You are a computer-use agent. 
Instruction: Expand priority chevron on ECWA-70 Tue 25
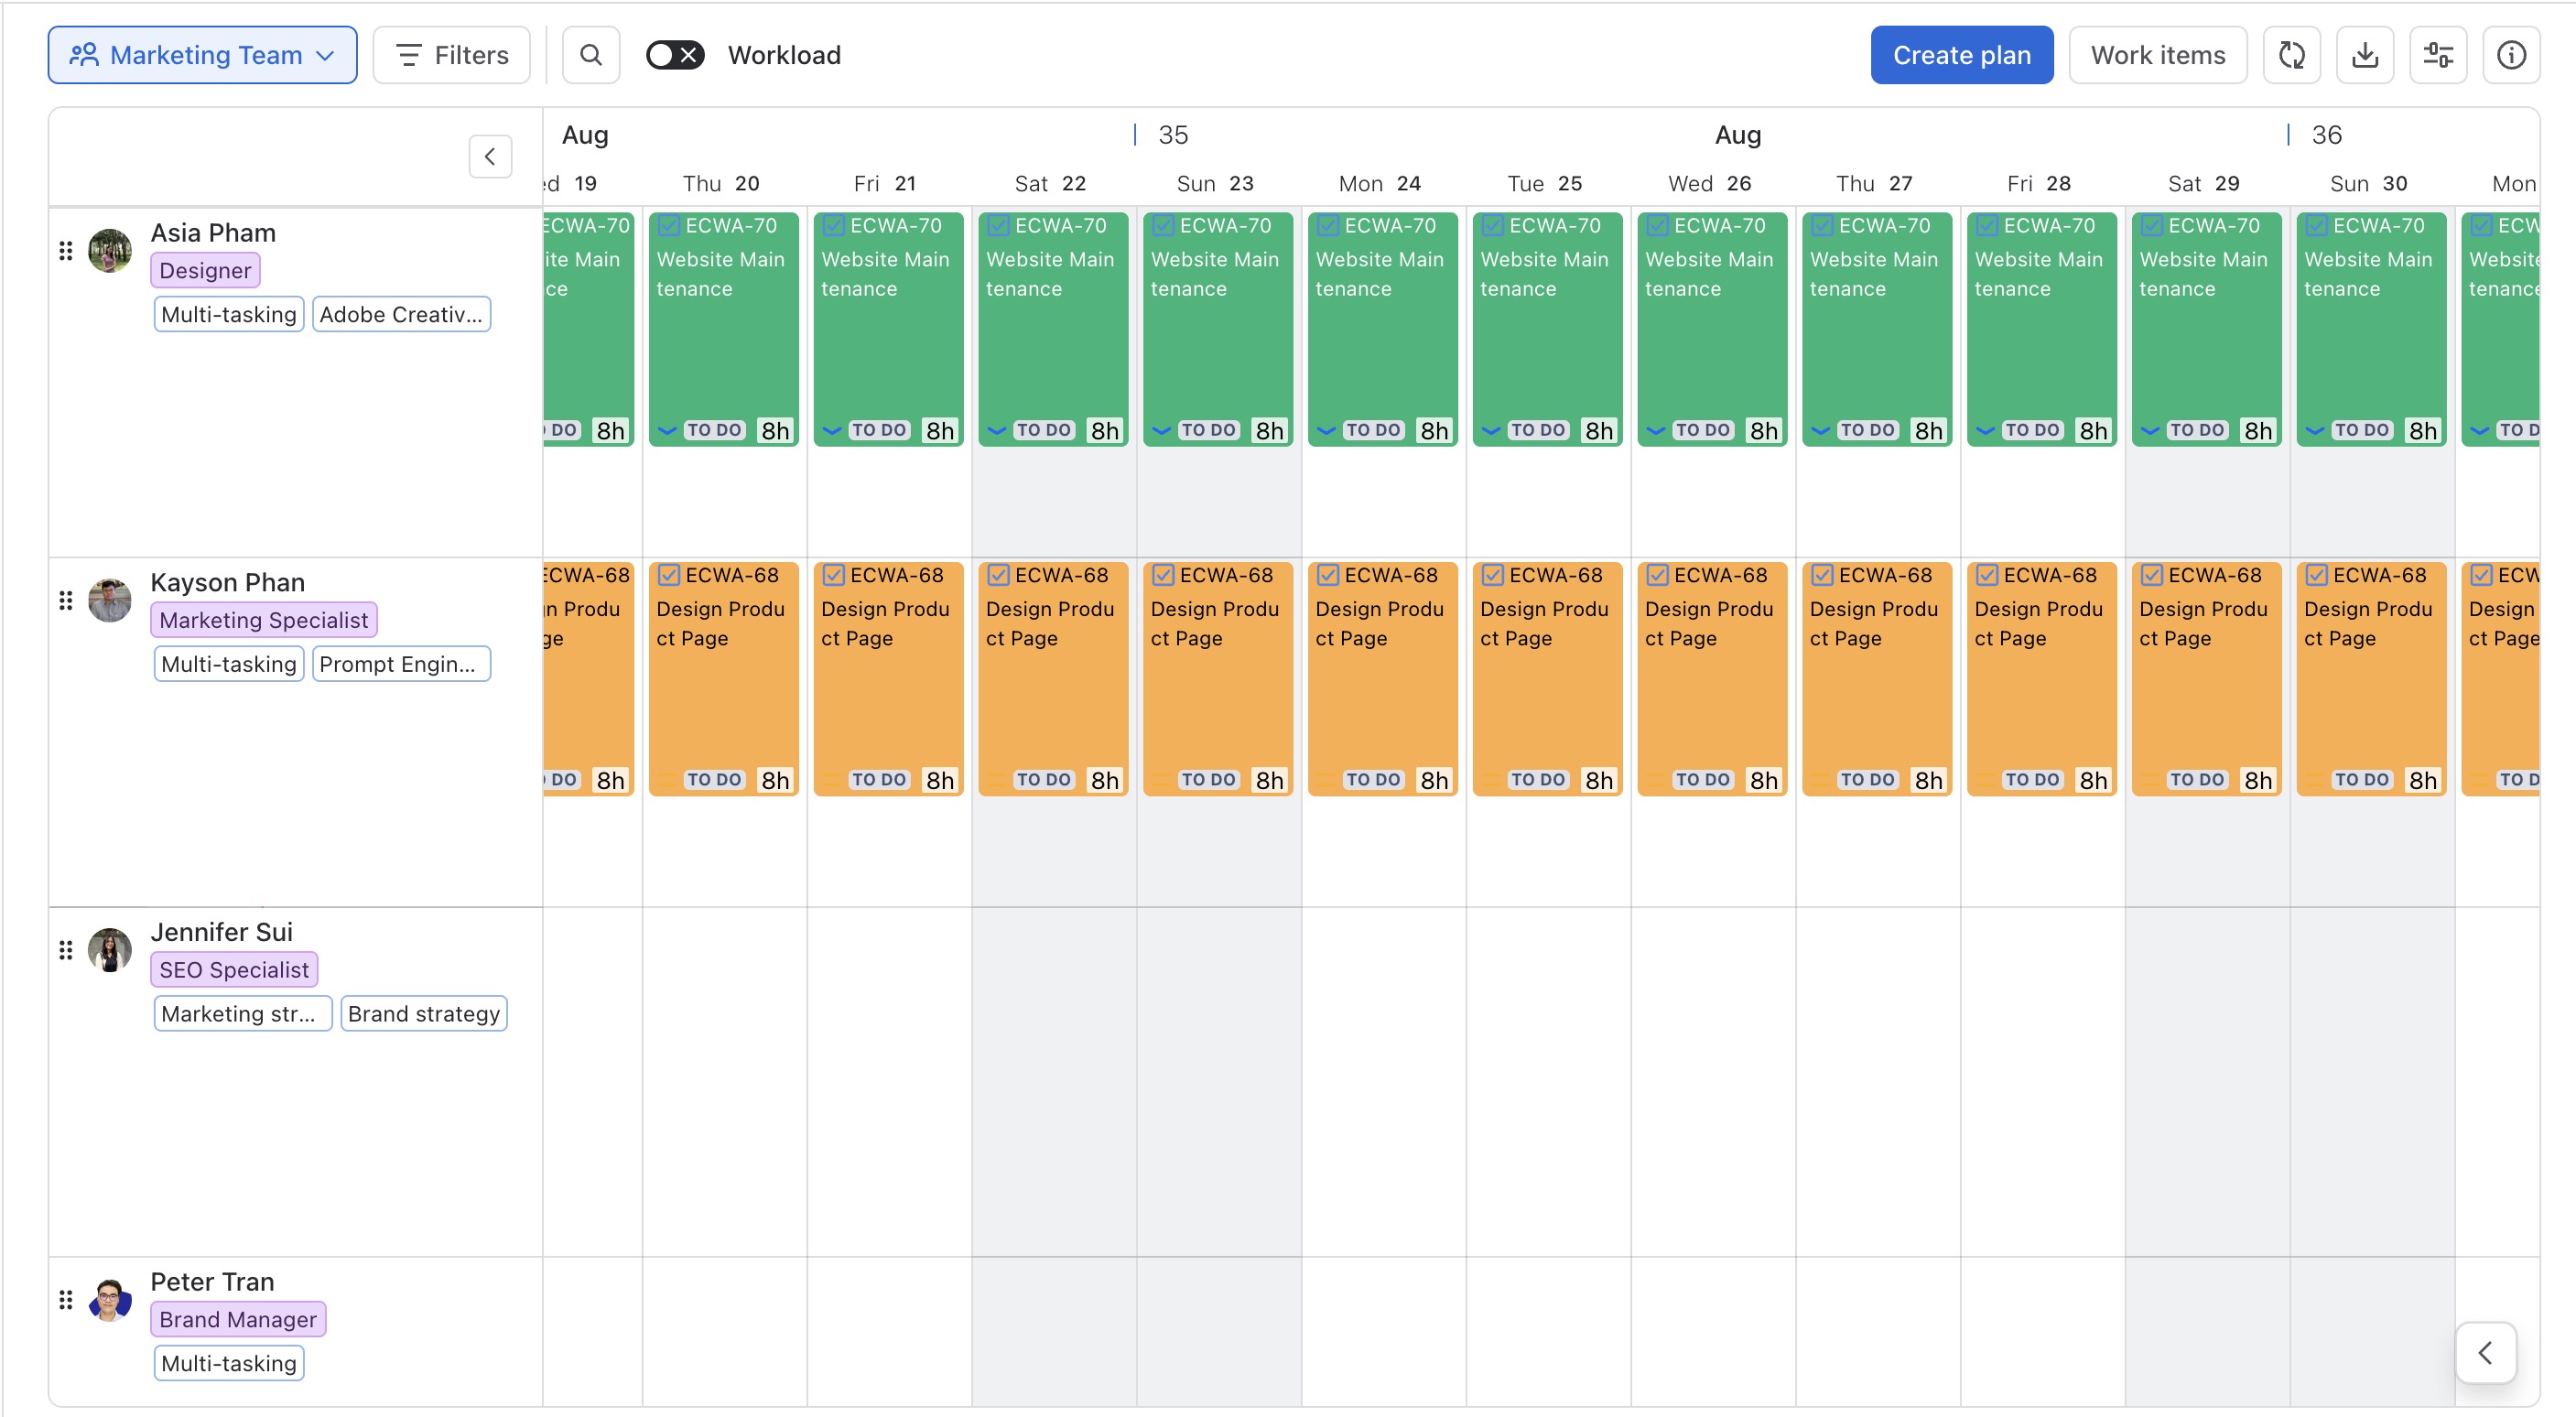point(1491,431)
